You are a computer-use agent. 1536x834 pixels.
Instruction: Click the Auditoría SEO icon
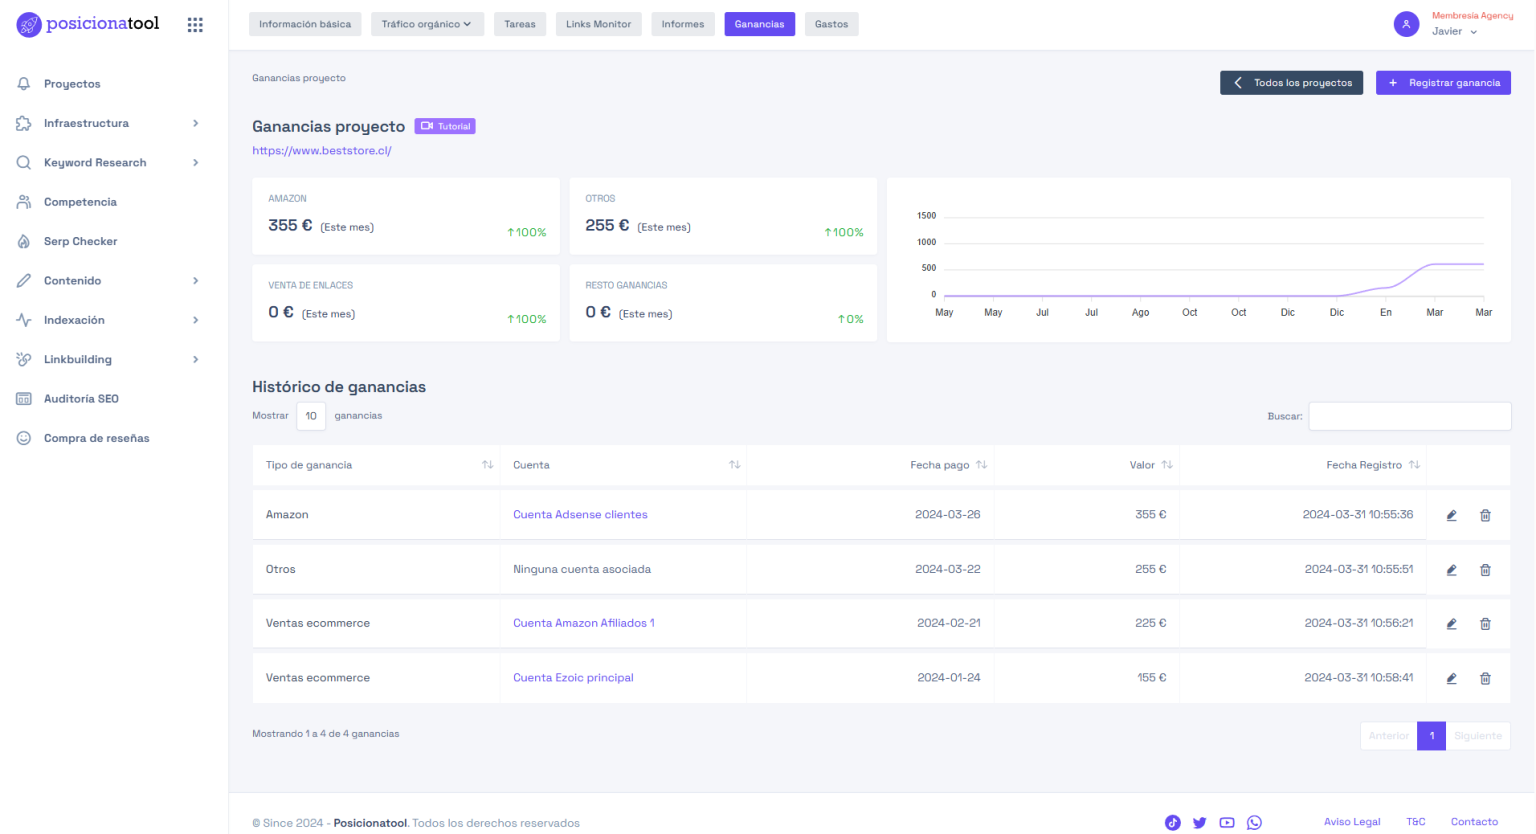(24, 399)
